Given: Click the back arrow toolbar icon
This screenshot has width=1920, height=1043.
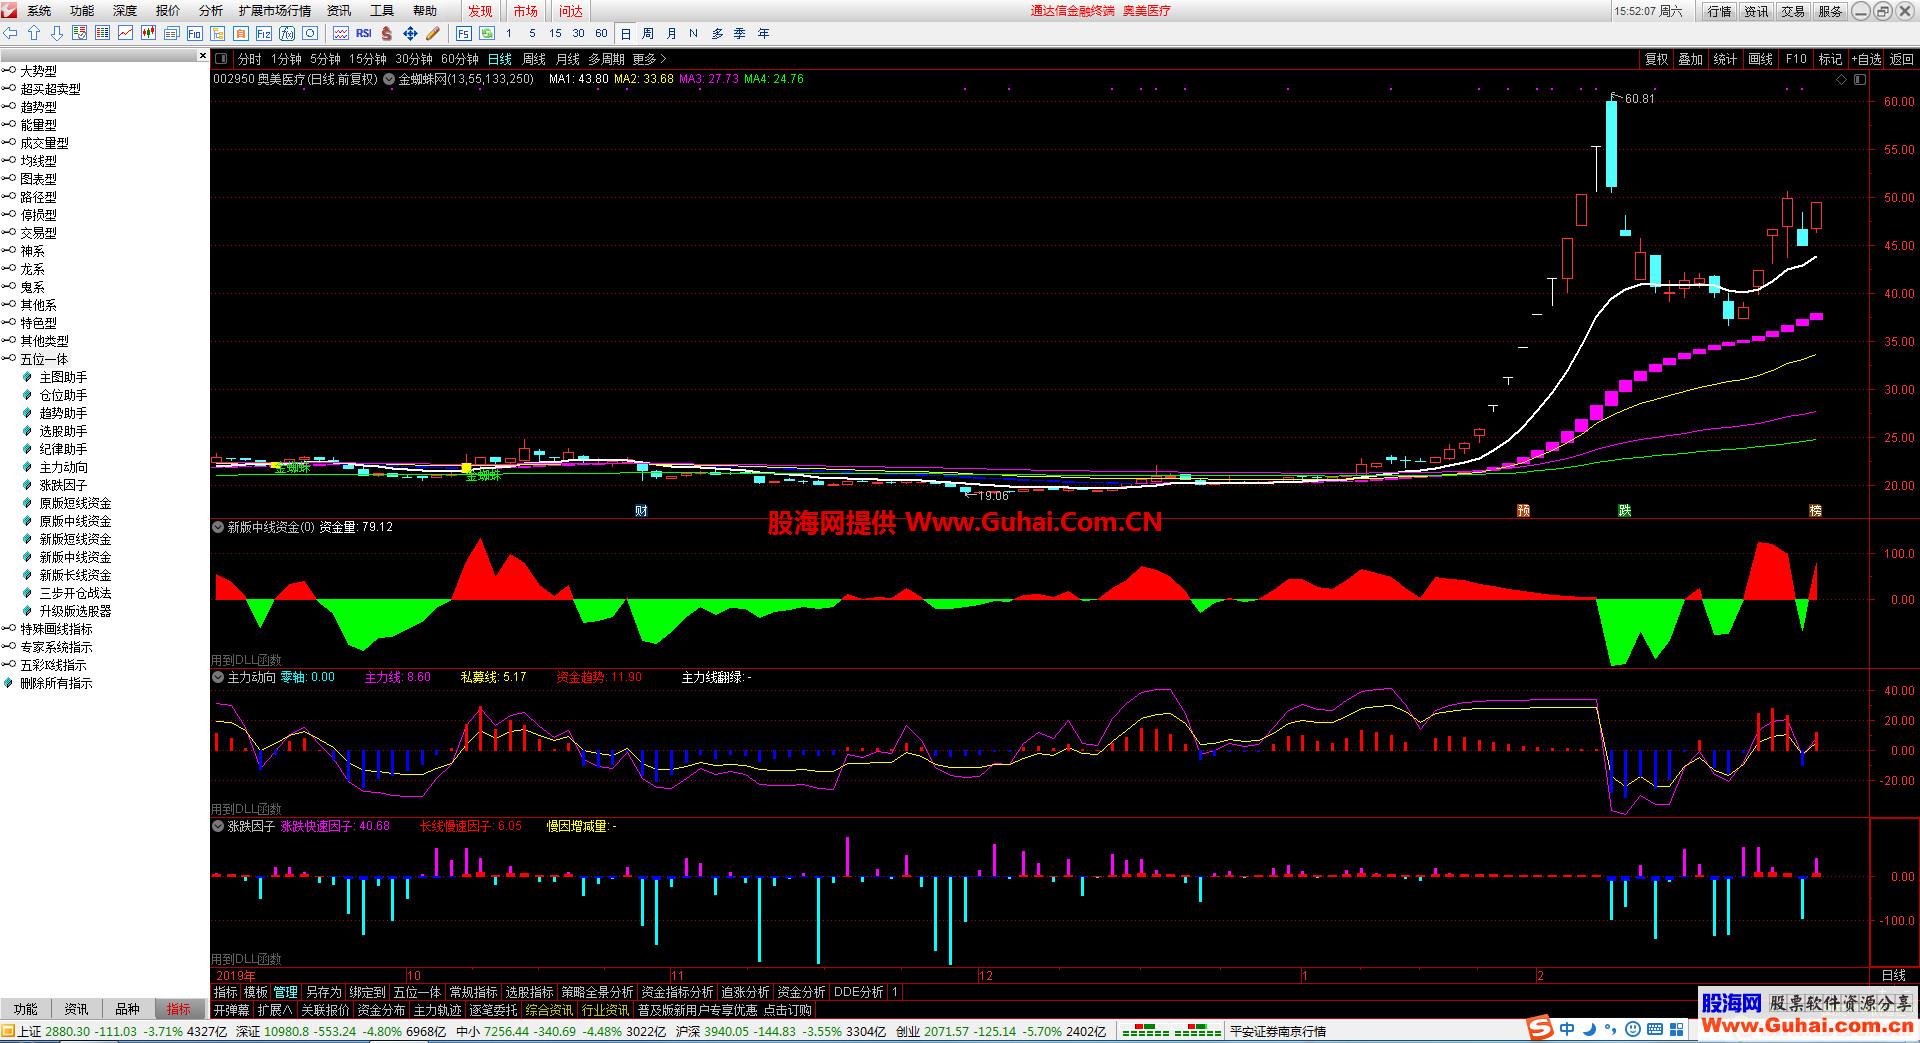Looking at the screenshot, I should click(x=11, y=33).
